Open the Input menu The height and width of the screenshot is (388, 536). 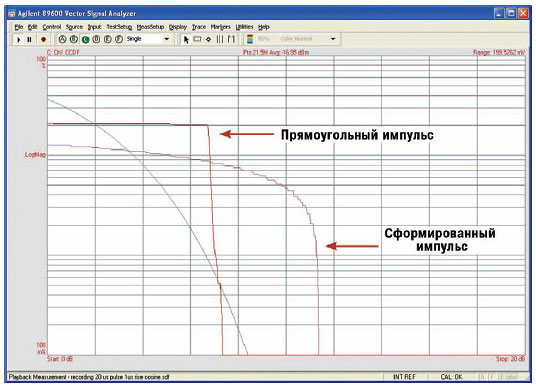[x=94, y=27]
